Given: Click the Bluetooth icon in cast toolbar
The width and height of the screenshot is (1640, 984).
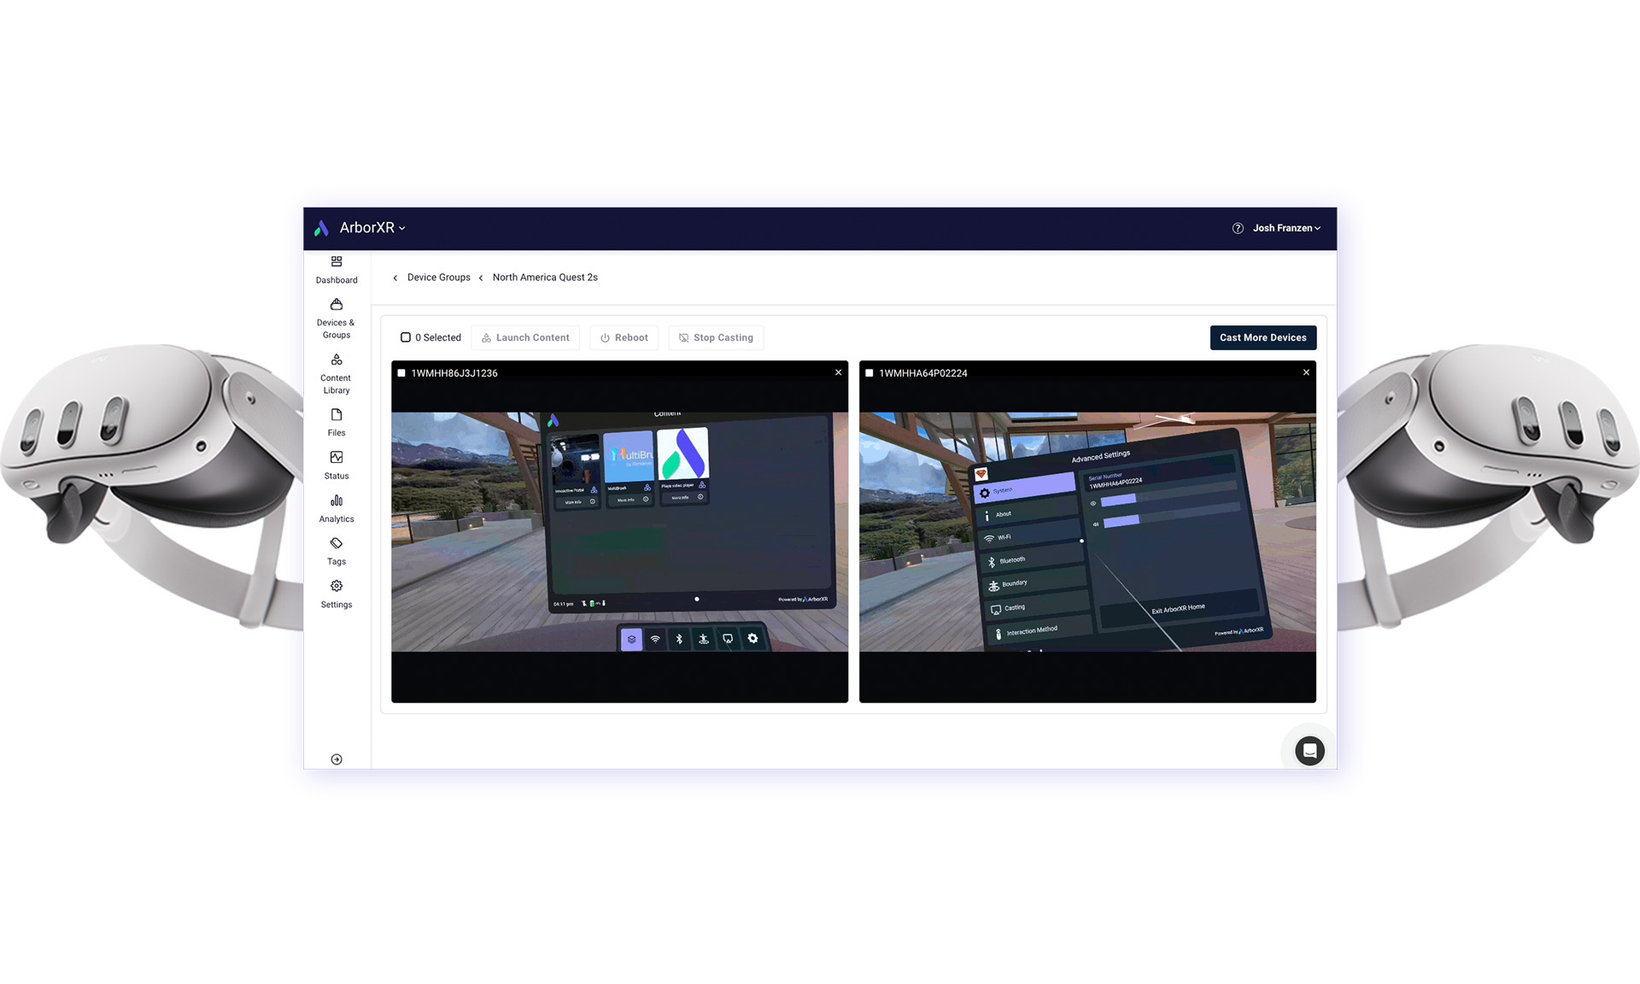Looking at the screenshot, I should click(x=679, y=639).
